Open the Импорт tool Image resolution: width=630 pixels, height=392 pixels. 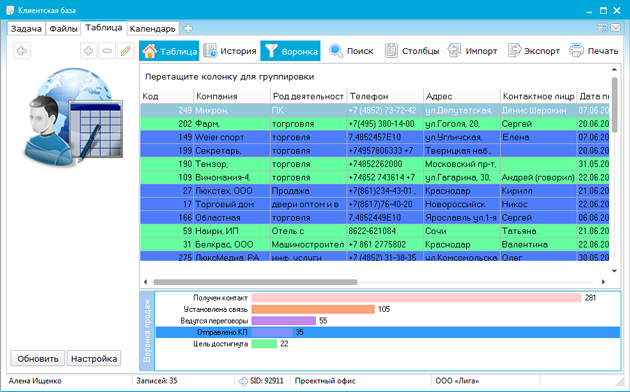click(472, 51)
